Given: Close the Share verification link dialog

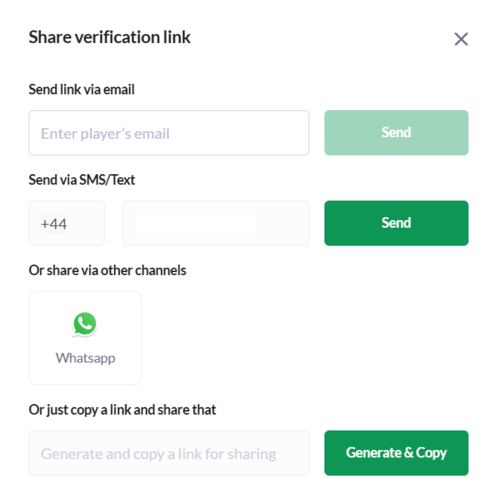Looking at the screenshot, I should click(x=461, y=39).
